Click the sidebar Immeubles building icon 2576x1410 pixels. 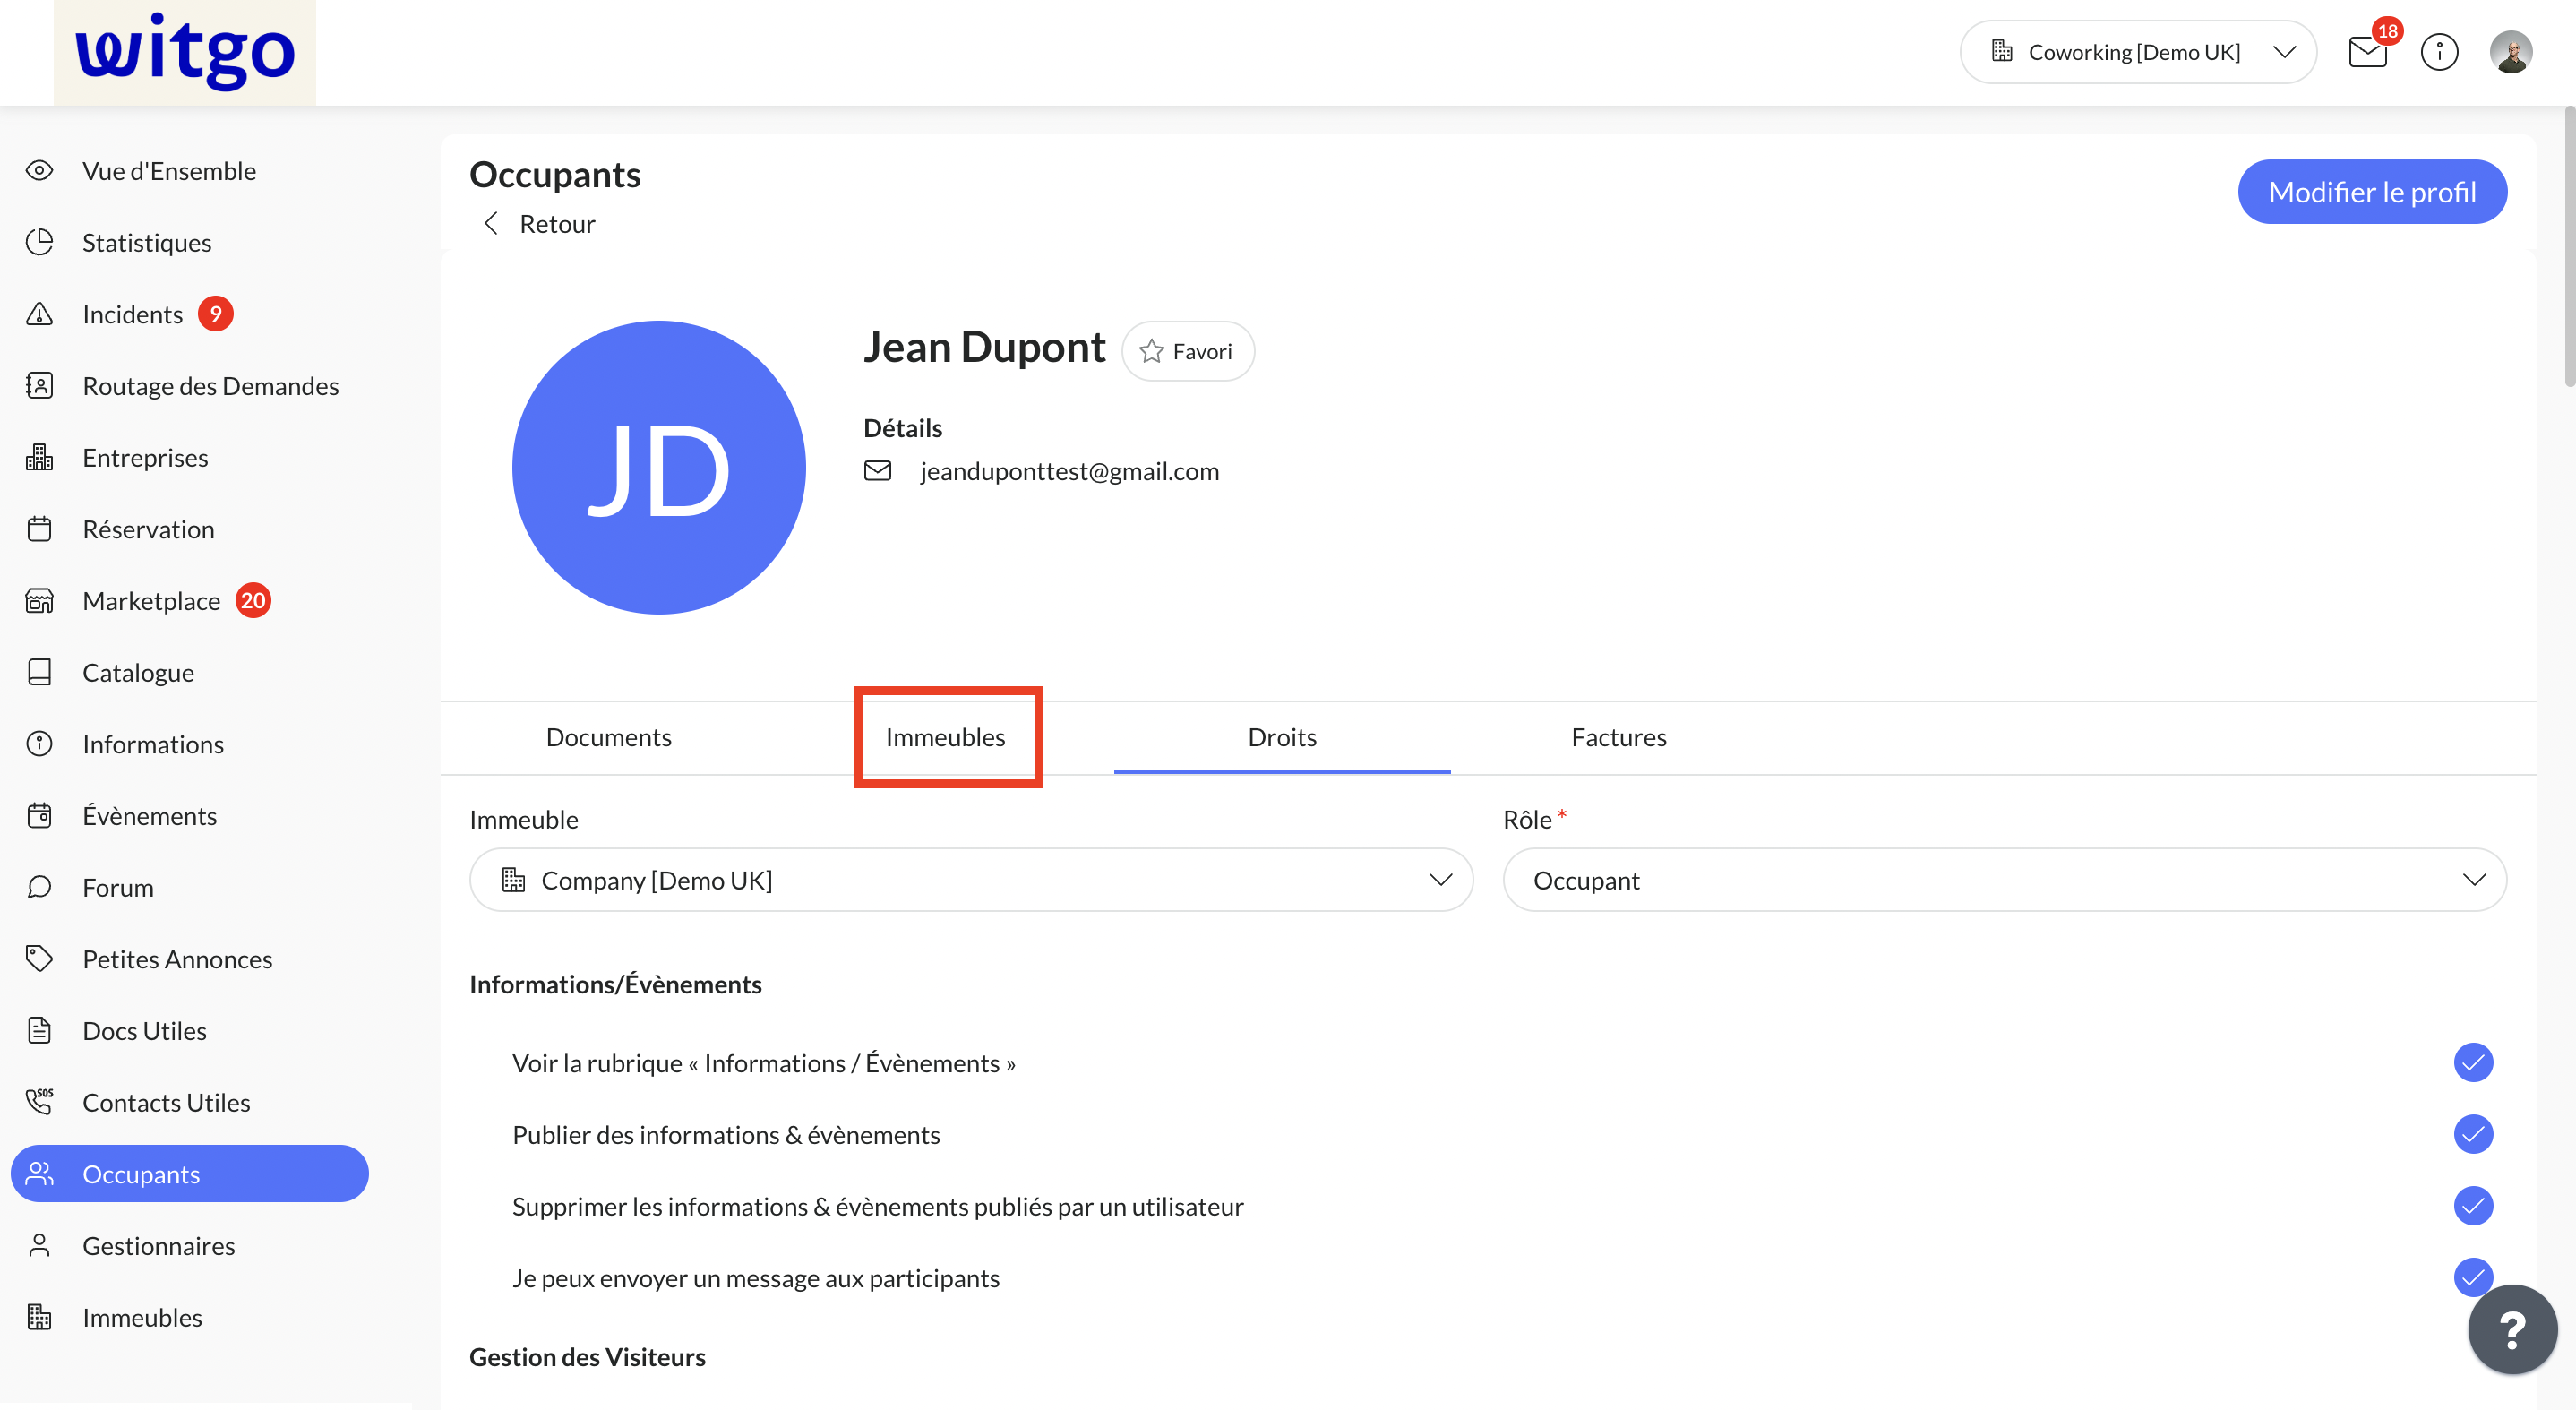39,1317
